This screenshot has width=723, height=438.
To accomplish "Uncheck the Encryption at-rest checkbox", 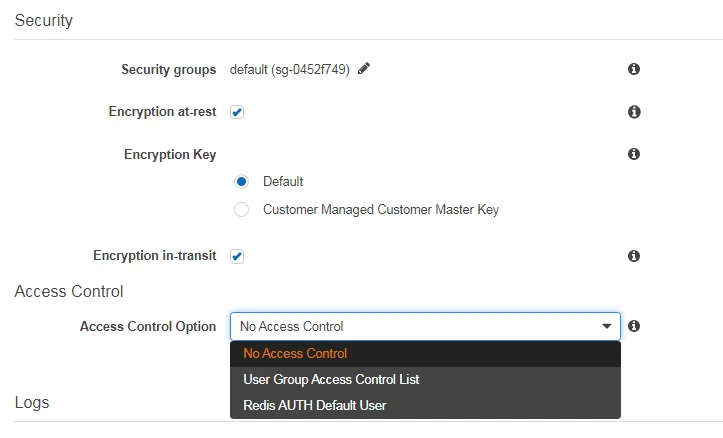I will pyautogui.click(x=237, y=112).
